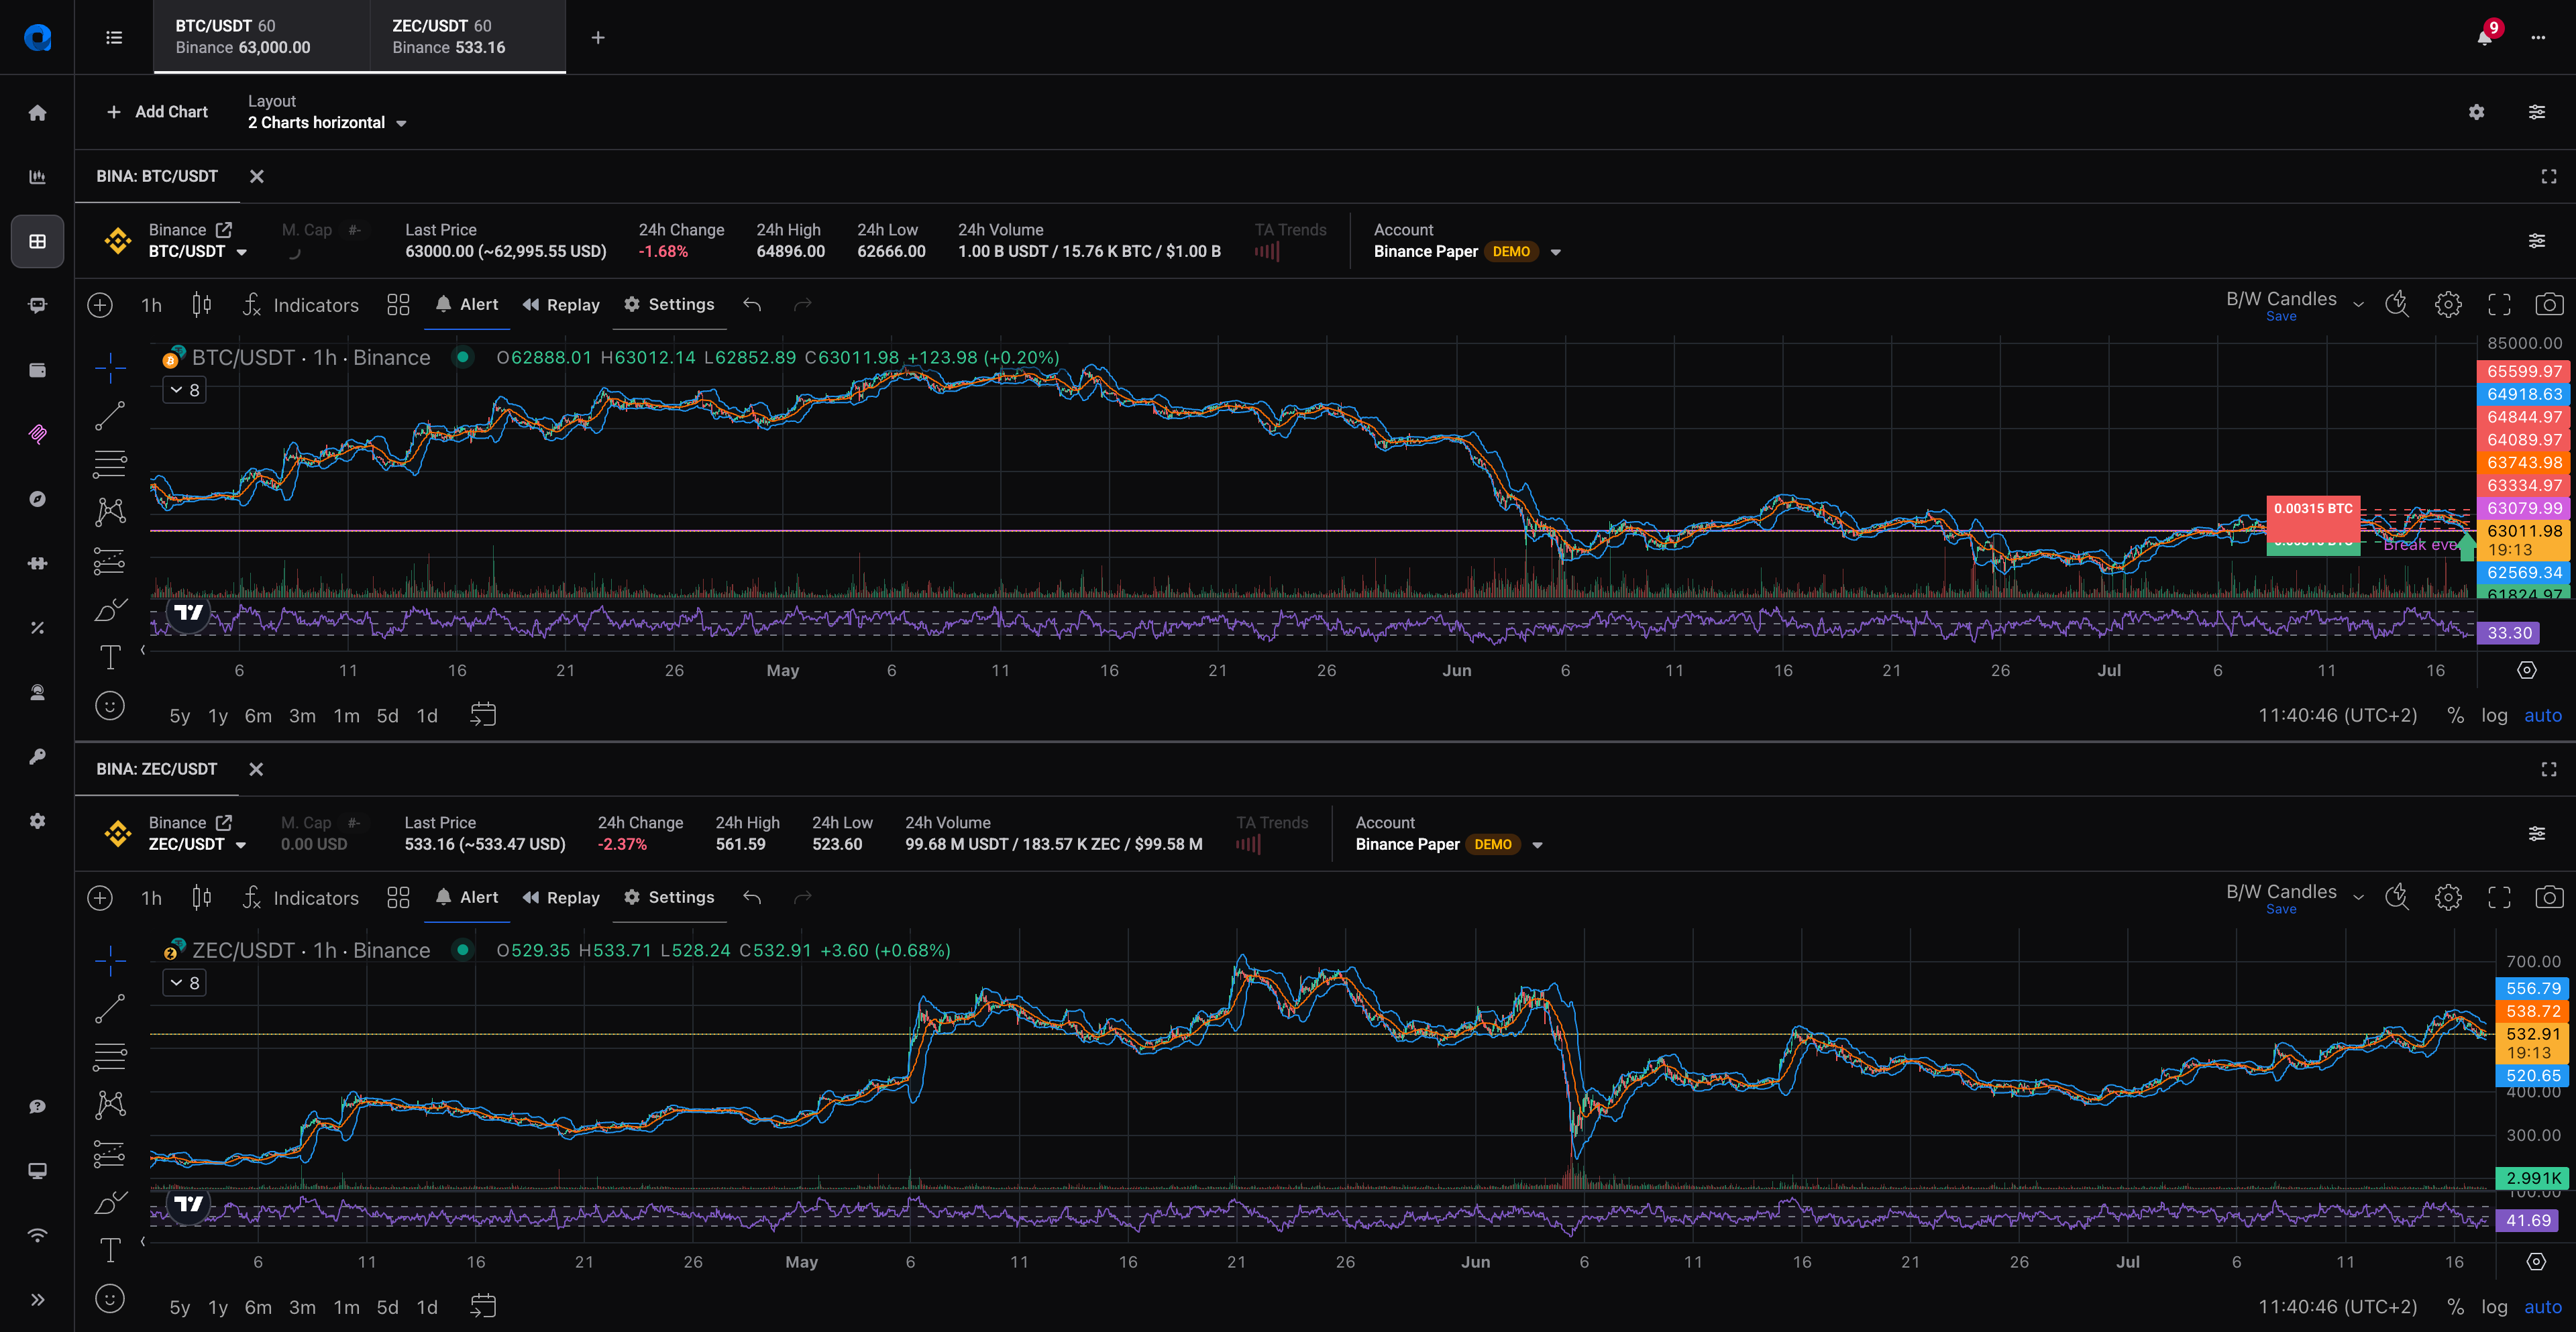Set BTC chart range to 3m
Screen dimensions: 2576x1332
tap(302, 716)
